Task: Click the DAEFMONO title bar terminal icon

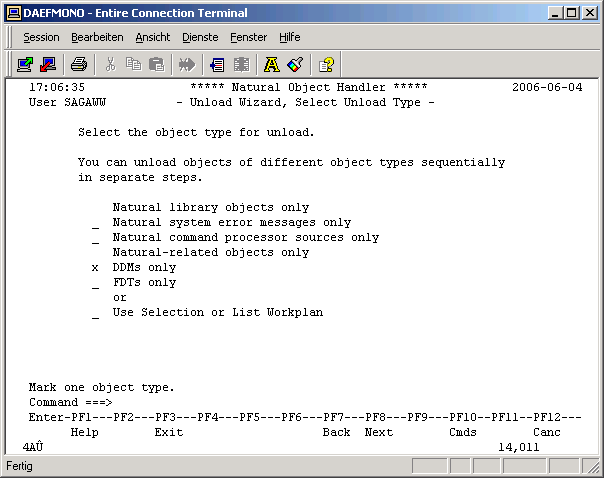Action: [14, 13]
